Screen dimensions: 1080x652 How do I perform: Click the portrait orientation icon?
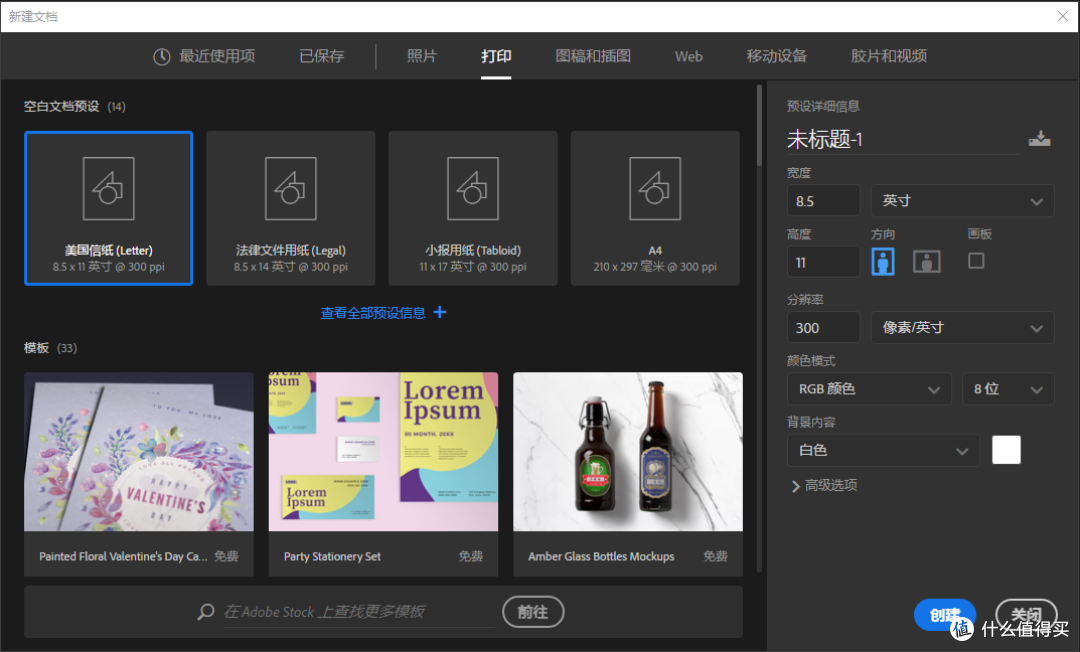[882, 260]
